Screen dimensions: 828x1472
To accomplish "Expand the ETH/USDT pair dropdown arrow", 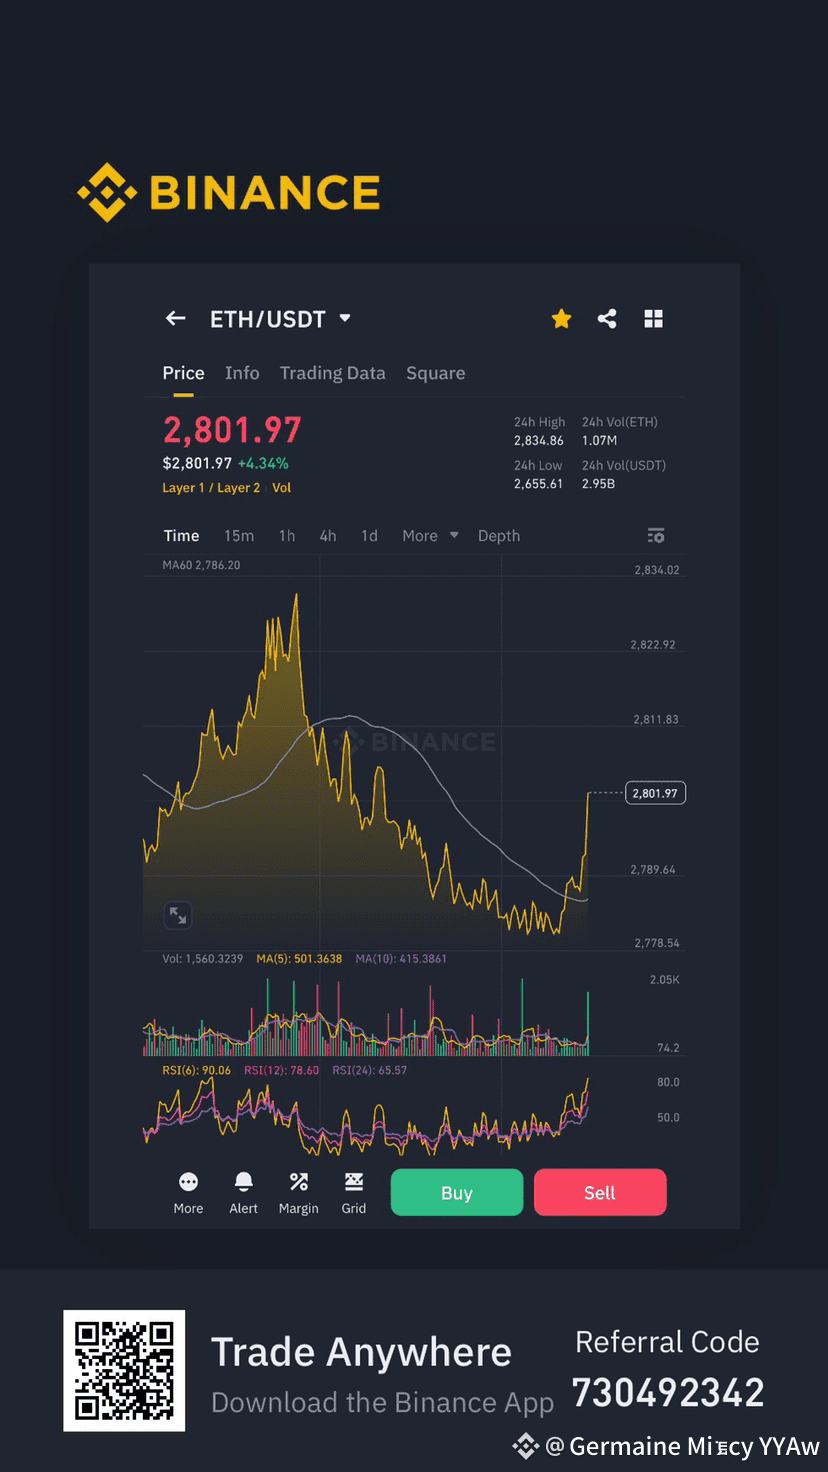I will tap(345, 318).
